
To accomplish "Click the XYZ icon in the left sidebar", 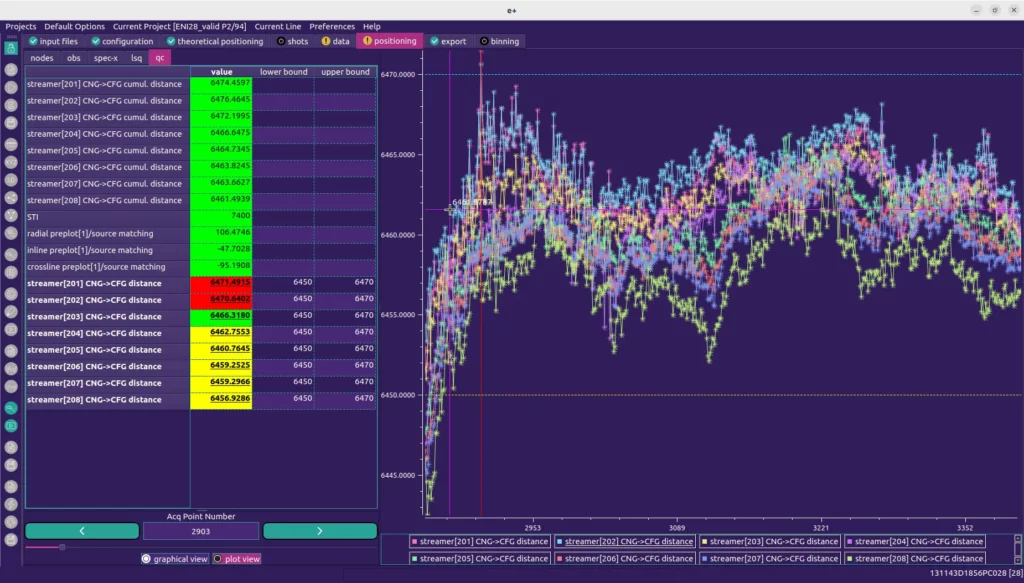I will click(10, 162).
